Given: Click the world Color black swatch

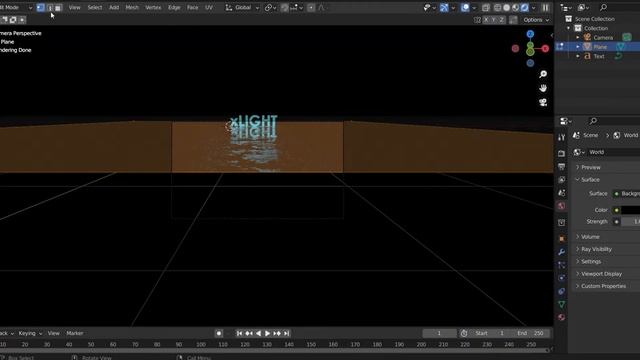Looking at the screenshot, I should click(x=630, y=210).
